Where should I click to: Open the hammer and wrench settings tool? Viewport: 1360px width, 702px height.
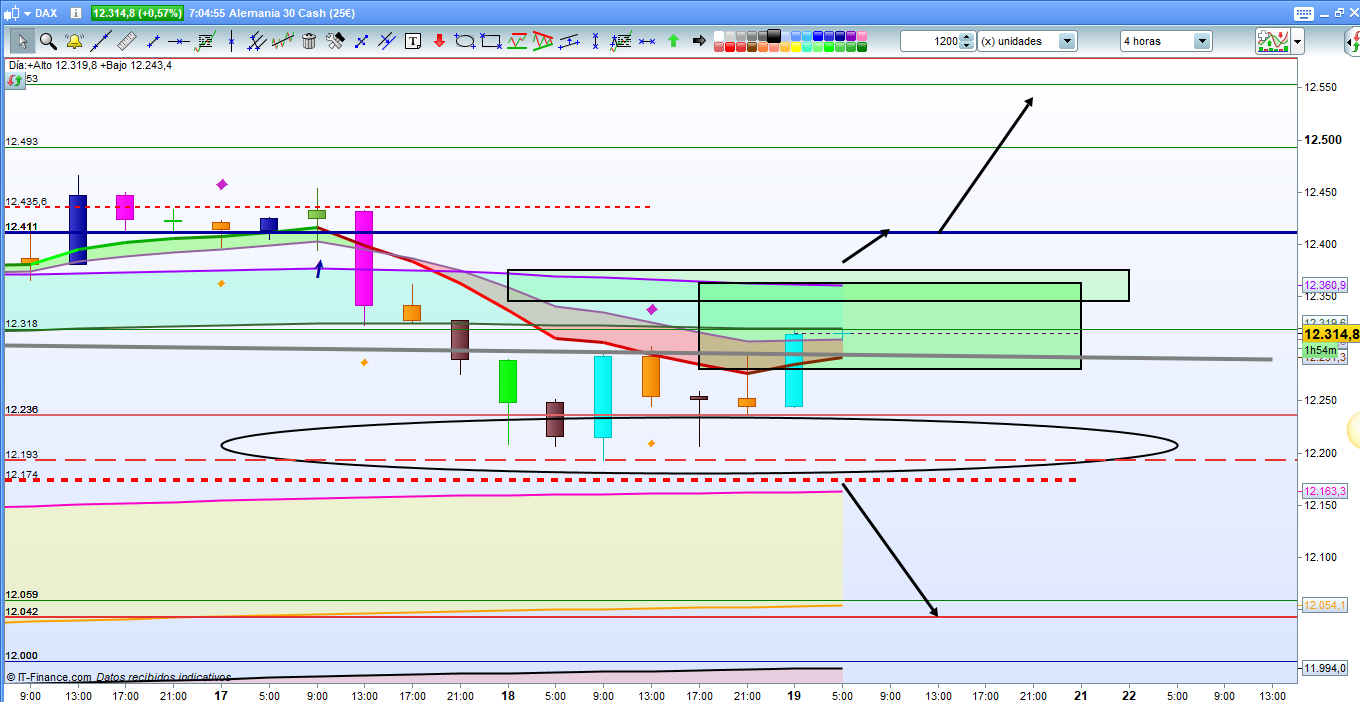(335, 41)
